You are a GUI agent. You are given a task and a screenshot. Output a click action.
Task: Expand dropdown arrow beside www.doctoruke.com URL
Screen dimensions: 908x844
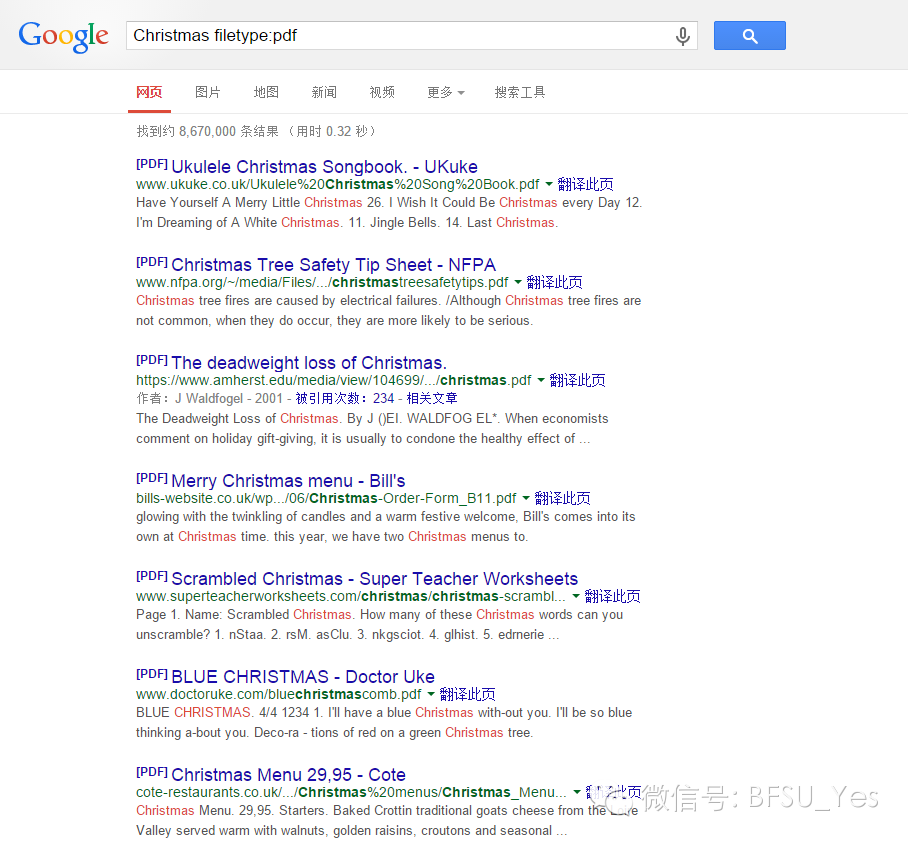coord(431,694)
